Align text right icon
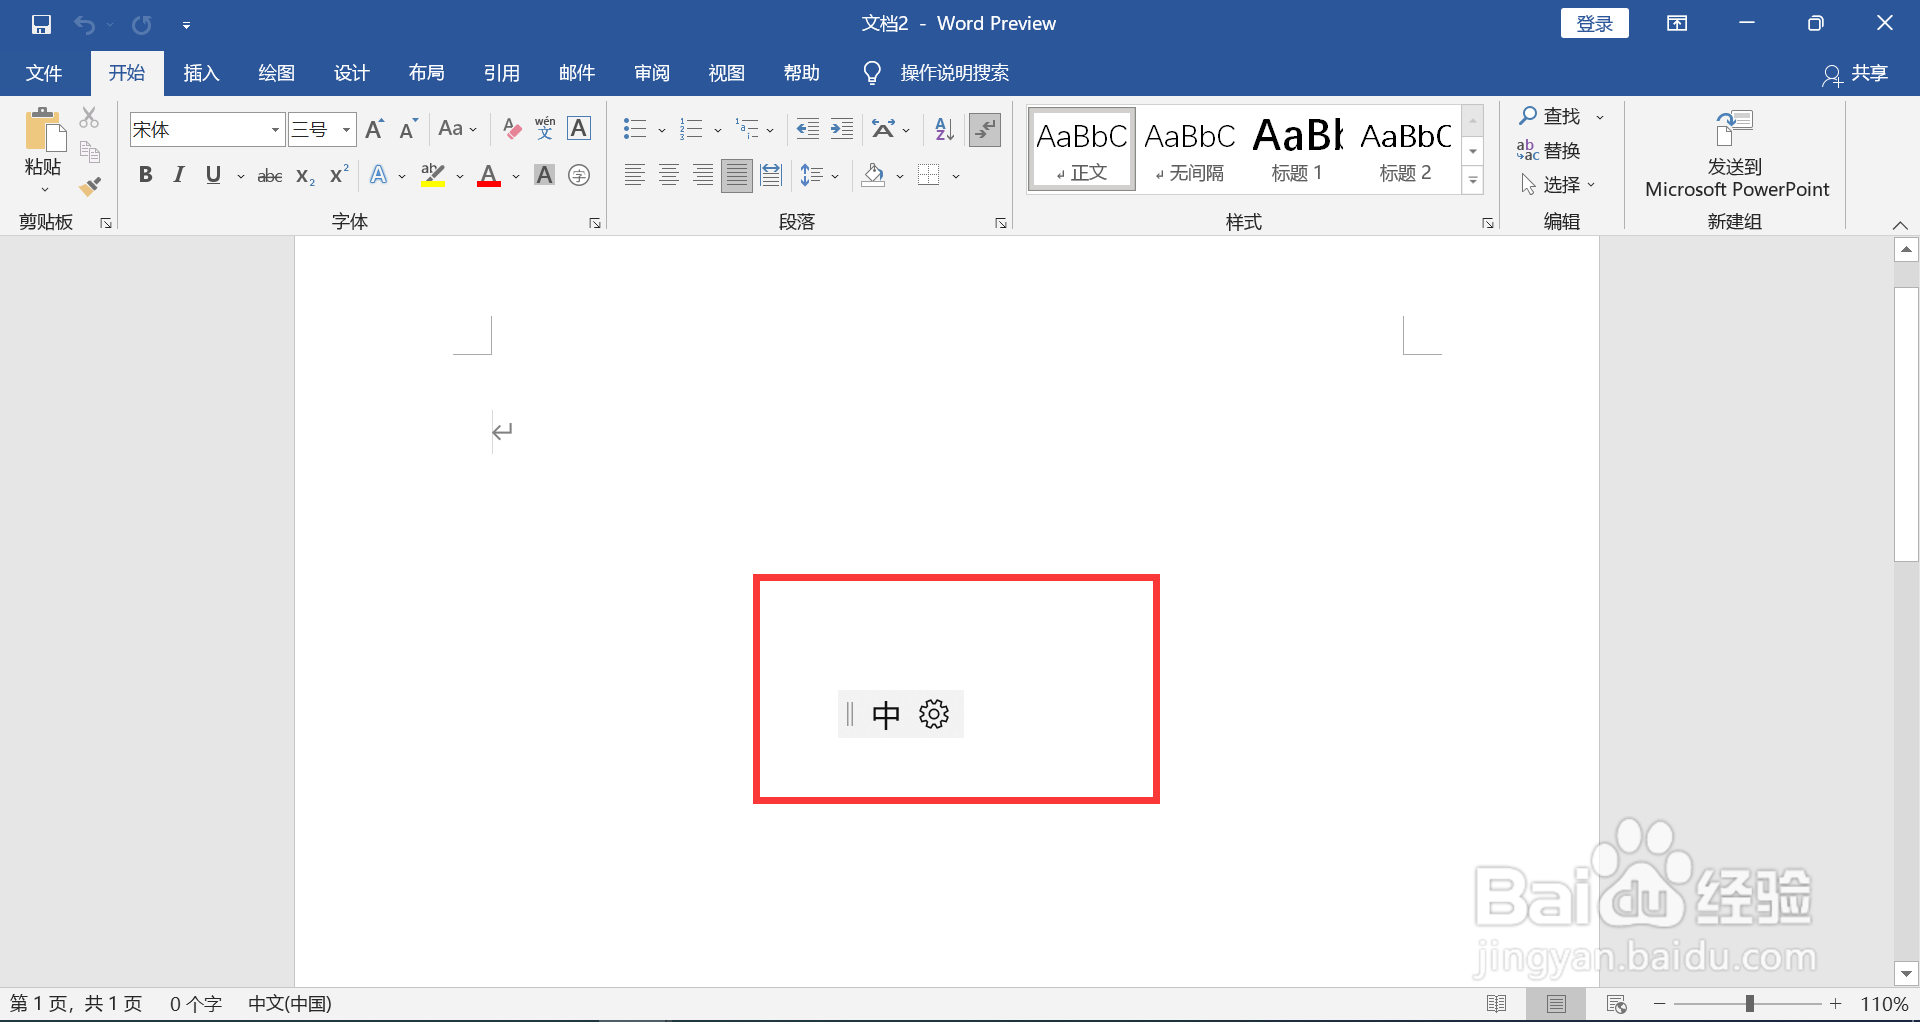Screen dimensions: 1920x1022 [x=703, y=176]
